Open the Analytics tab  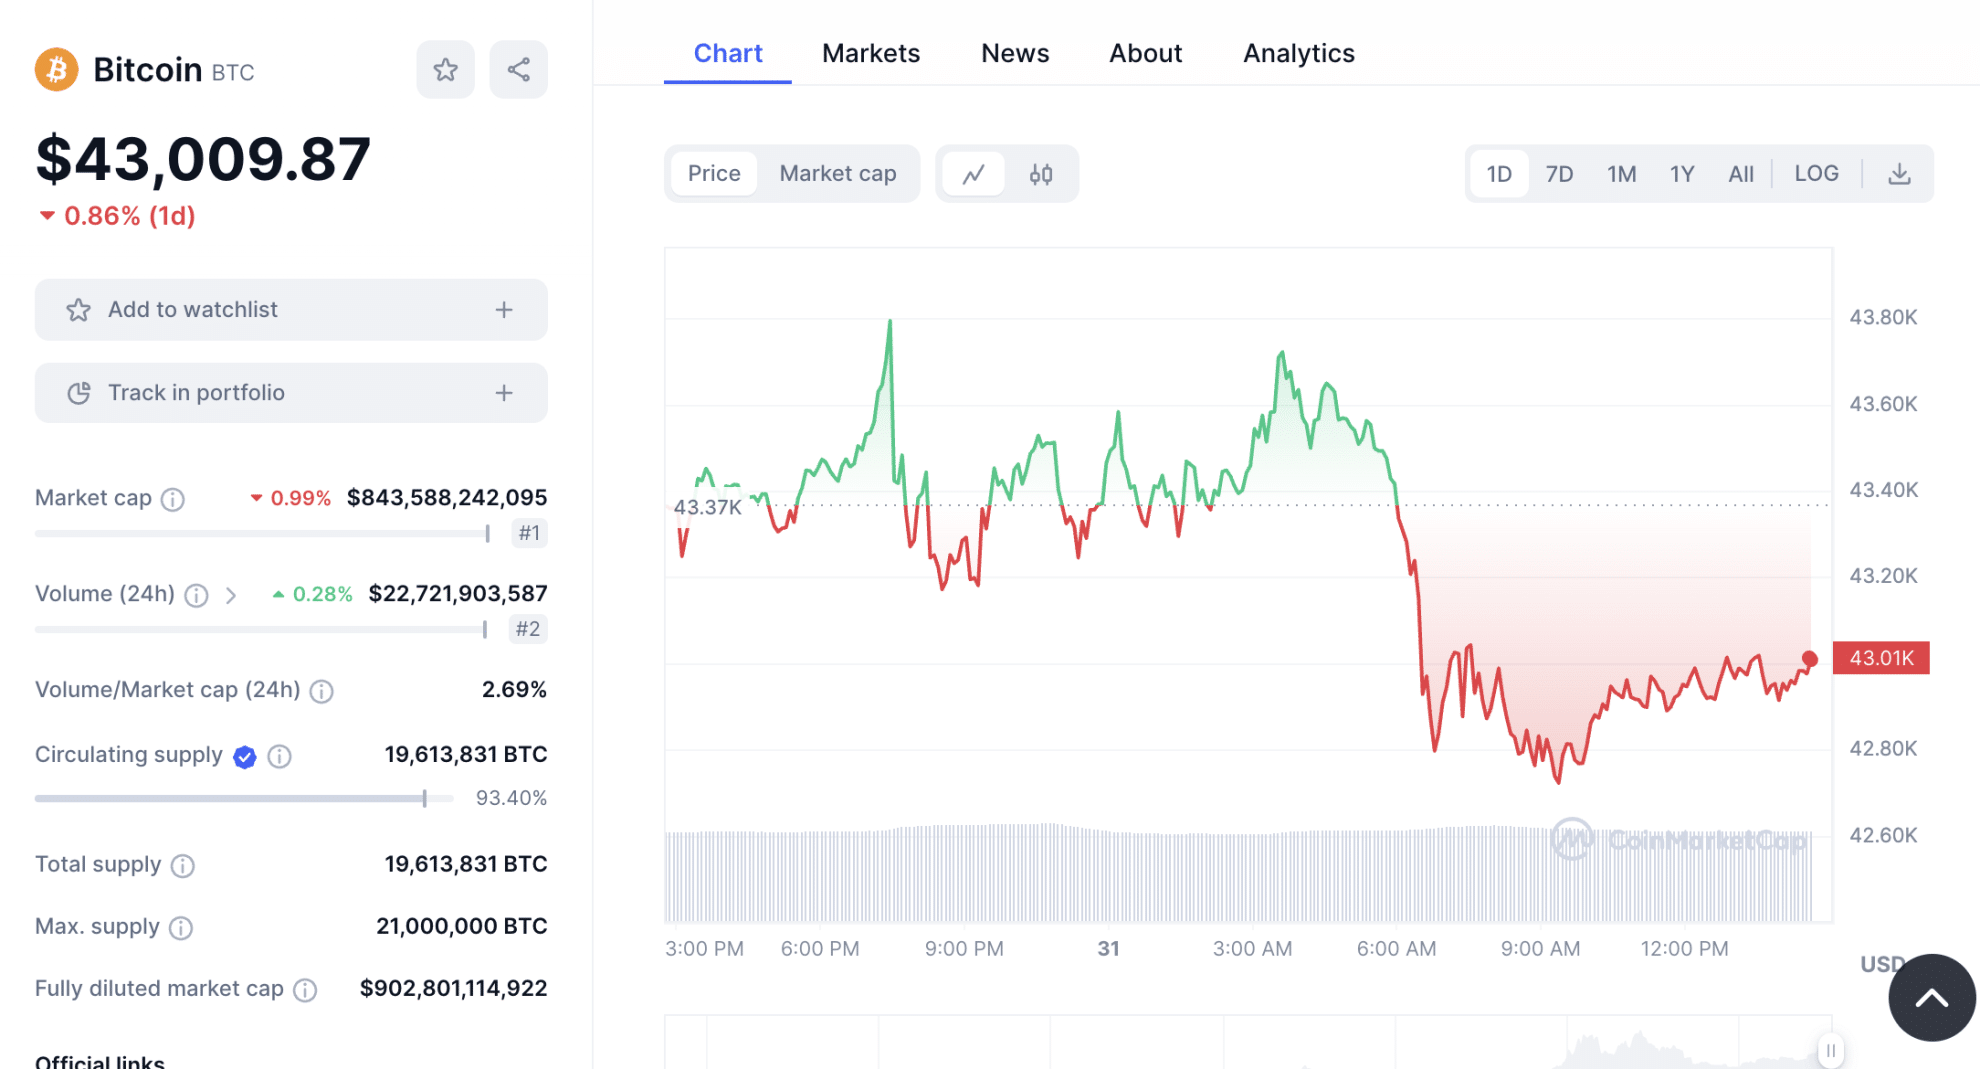click(x=1299, y=53)
